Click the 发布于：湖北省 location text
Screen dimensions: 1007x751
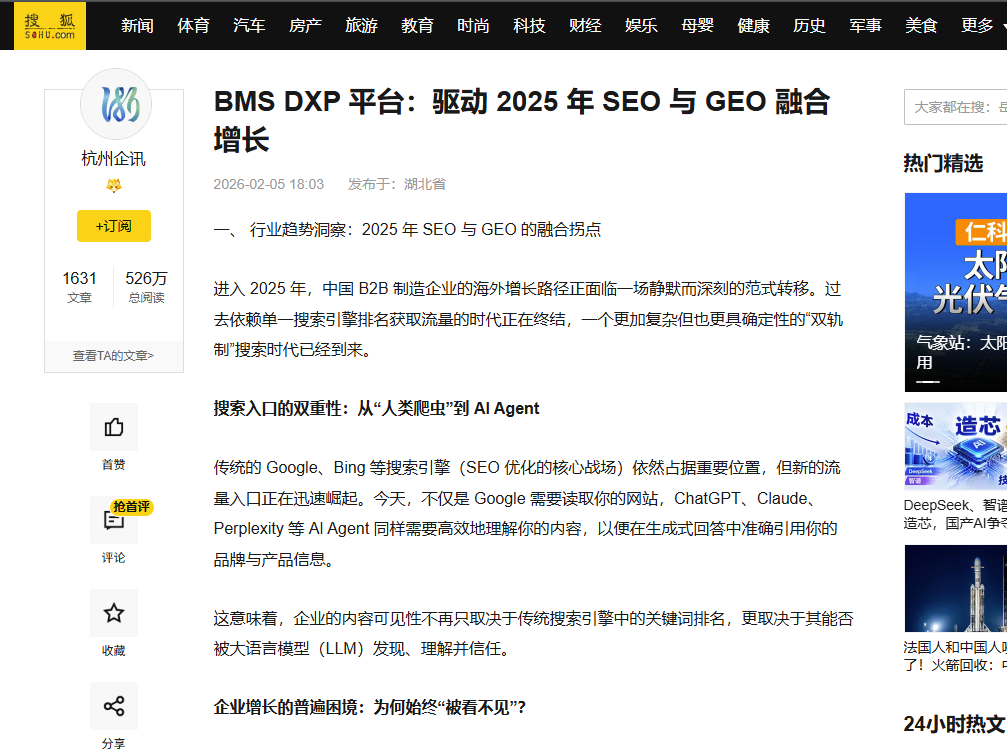pos(397,184)
